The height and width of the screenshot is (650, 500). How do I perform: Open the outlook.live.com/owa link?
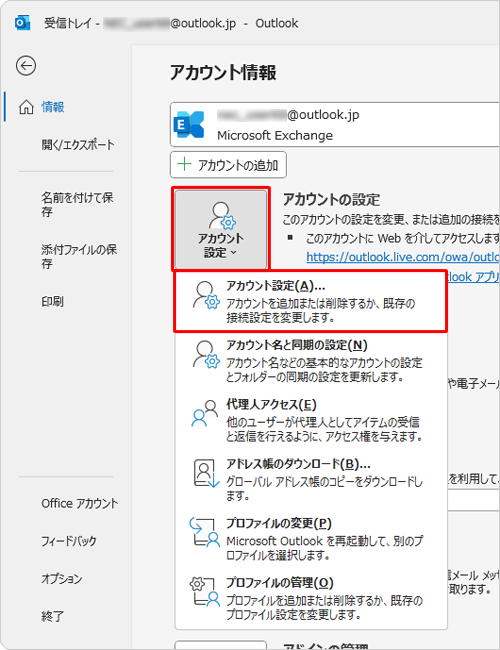click(x=403, y=257)
